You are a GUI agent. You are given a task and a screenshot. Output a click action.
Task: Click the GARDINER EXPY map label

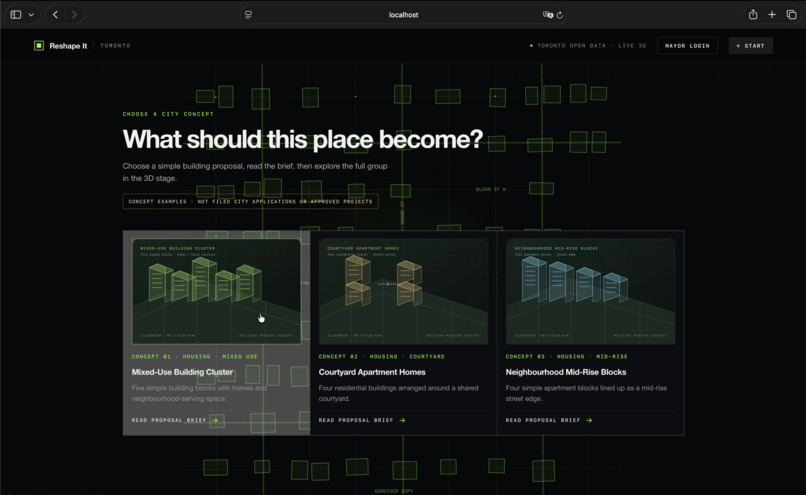[394, 491]
